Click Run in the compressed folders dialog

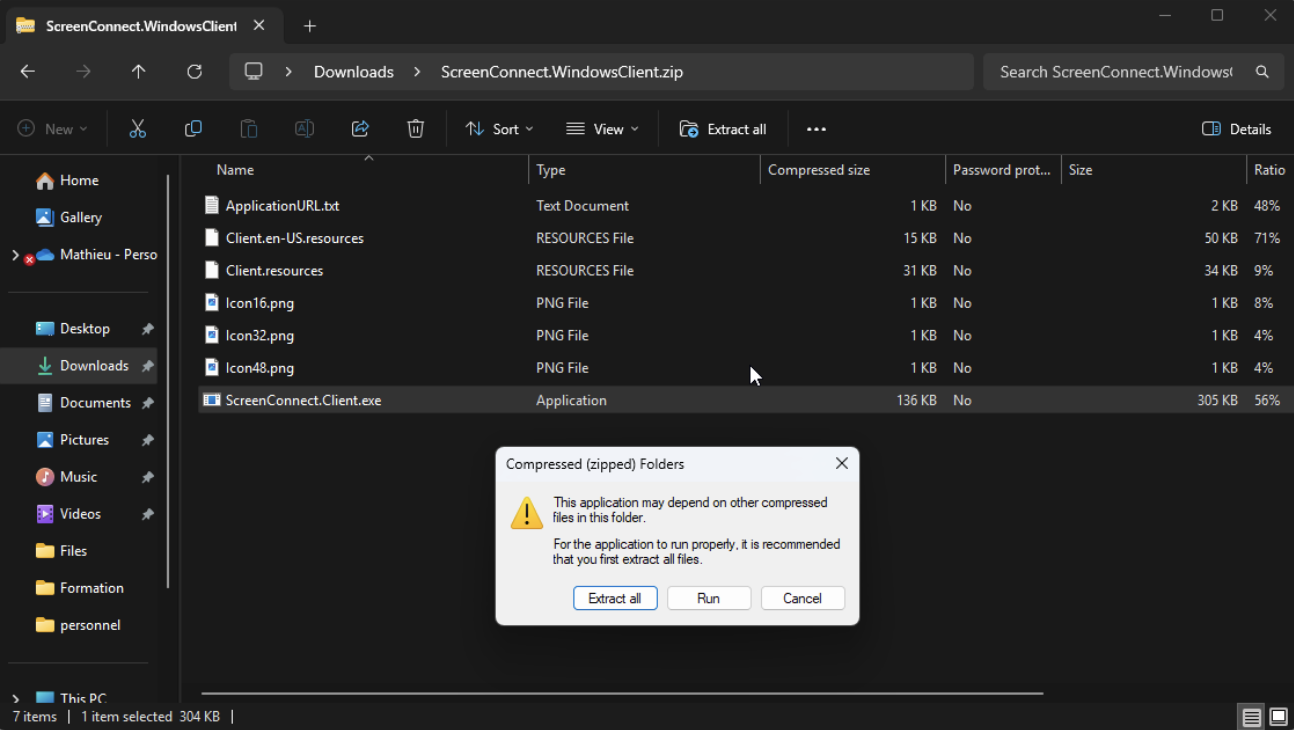(x=709, y=597)
